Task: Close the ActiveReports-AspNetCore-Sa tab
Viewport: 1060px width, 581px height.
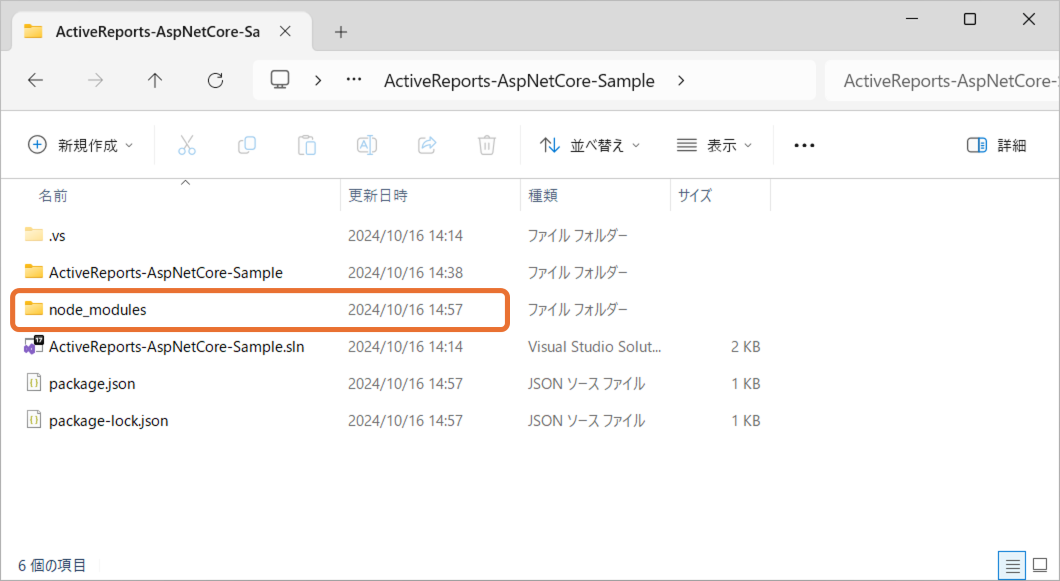Action: 285,31
